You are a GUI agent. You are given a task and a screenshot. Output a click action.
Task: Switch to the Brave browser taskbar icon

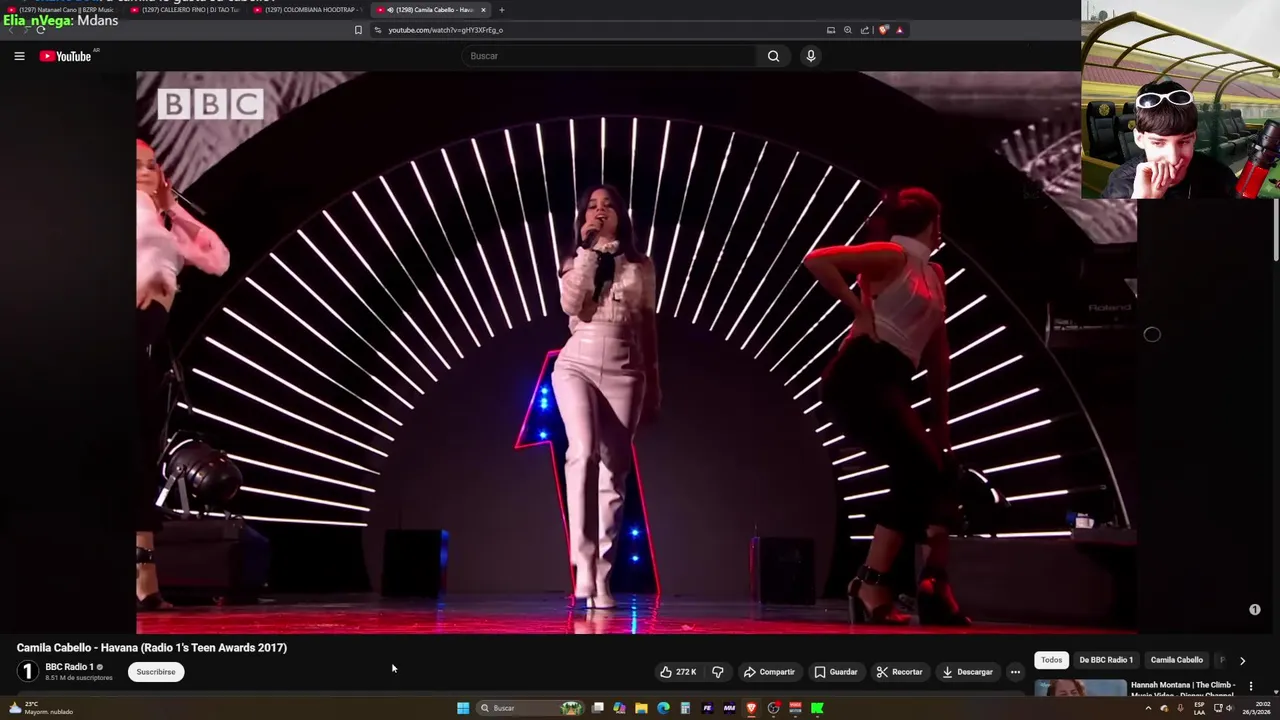[x=751, y=708]
